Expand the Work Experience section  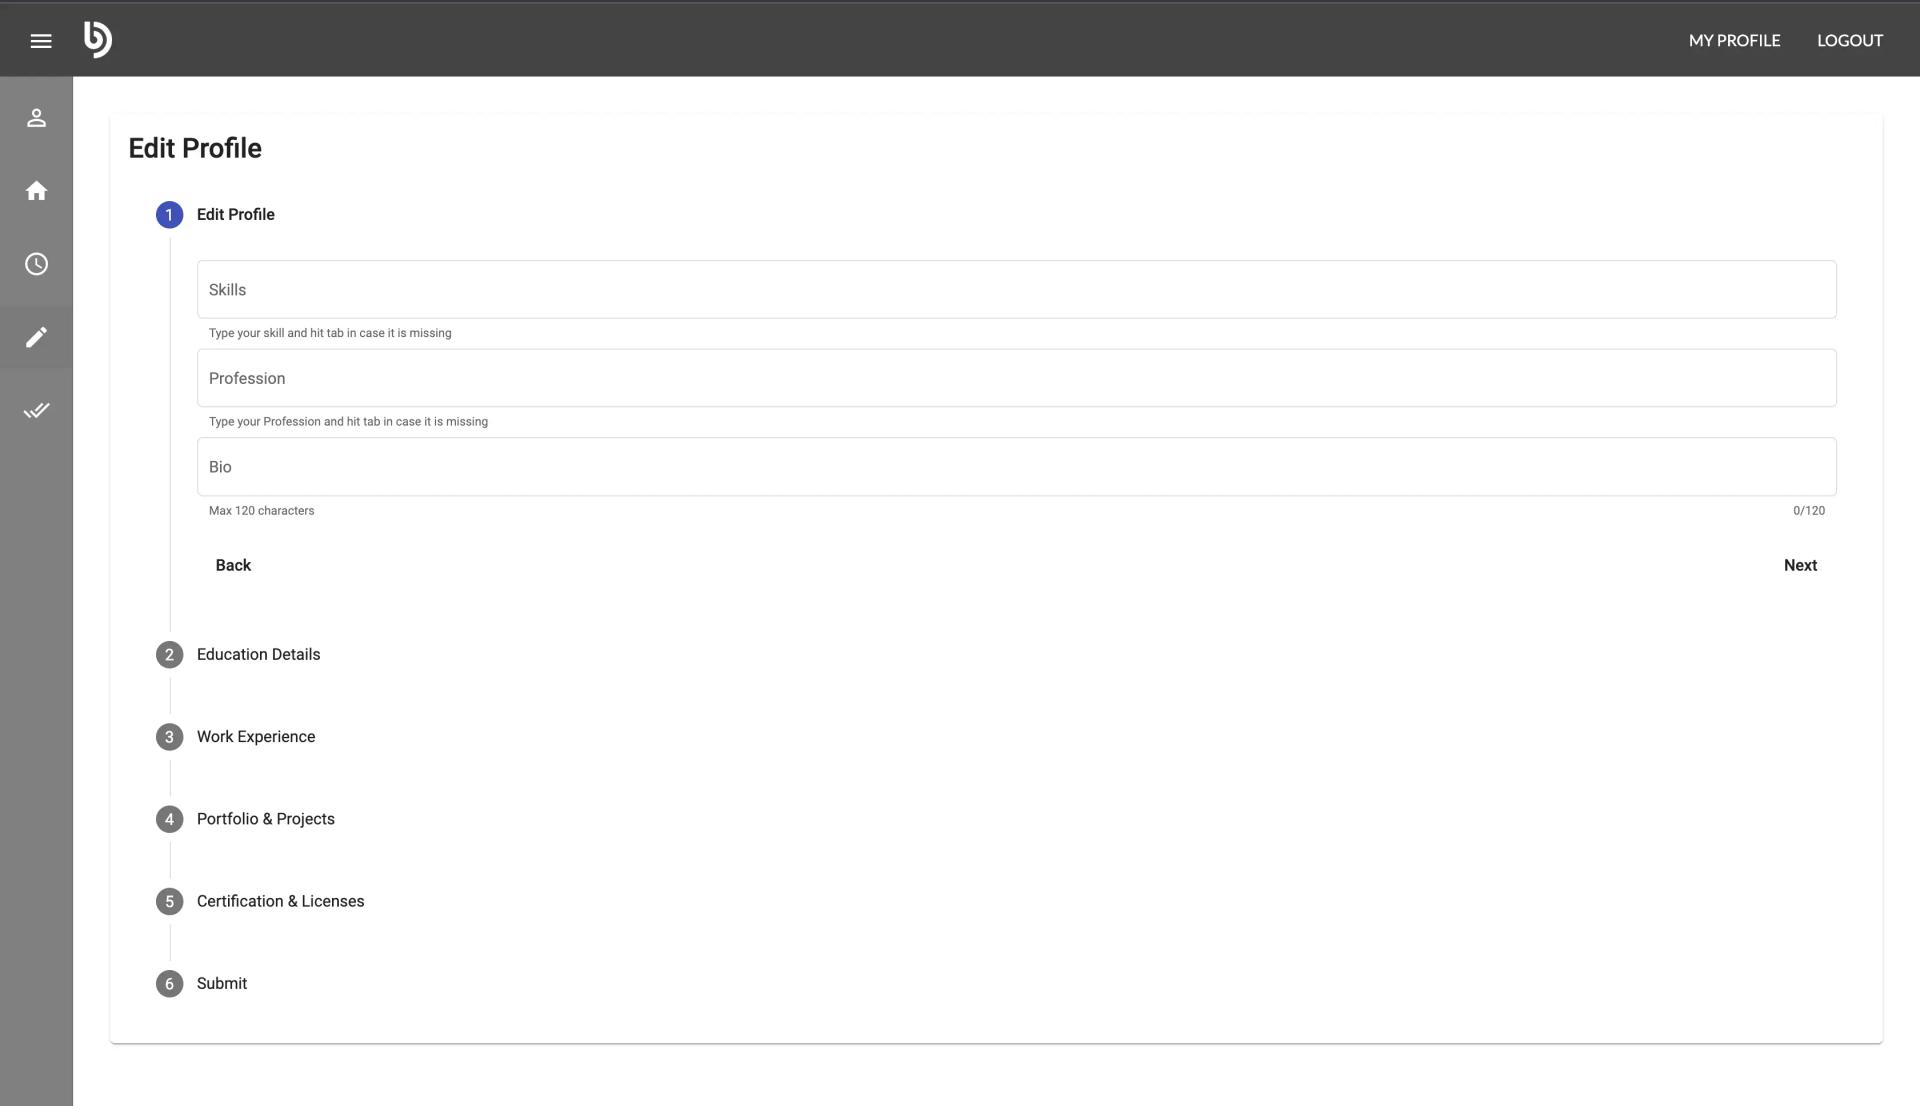pos(256,737)
